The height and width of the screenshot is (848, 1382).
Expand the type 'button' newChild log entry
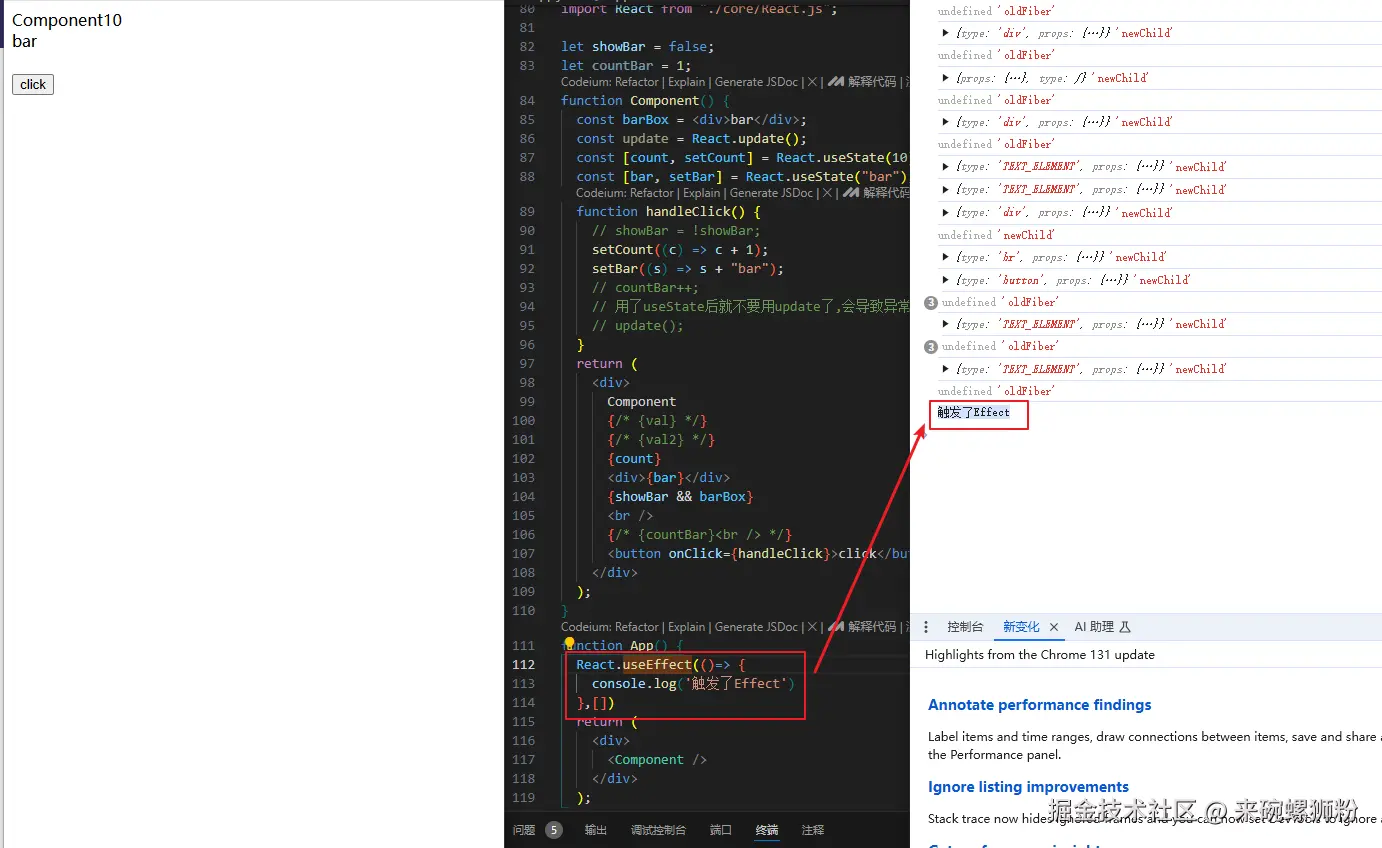pos(946,280)
